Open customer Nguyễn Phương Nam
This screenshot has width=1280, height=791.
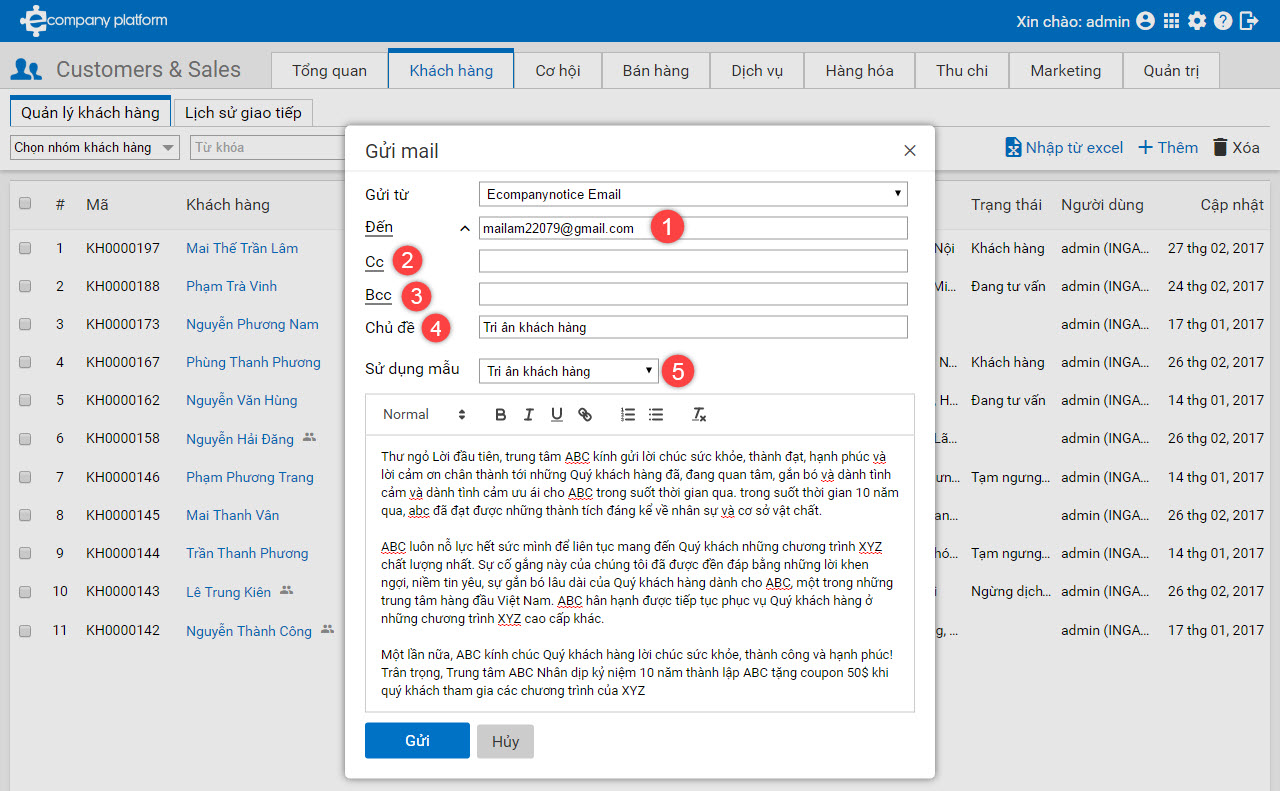[x=252, y=324]
